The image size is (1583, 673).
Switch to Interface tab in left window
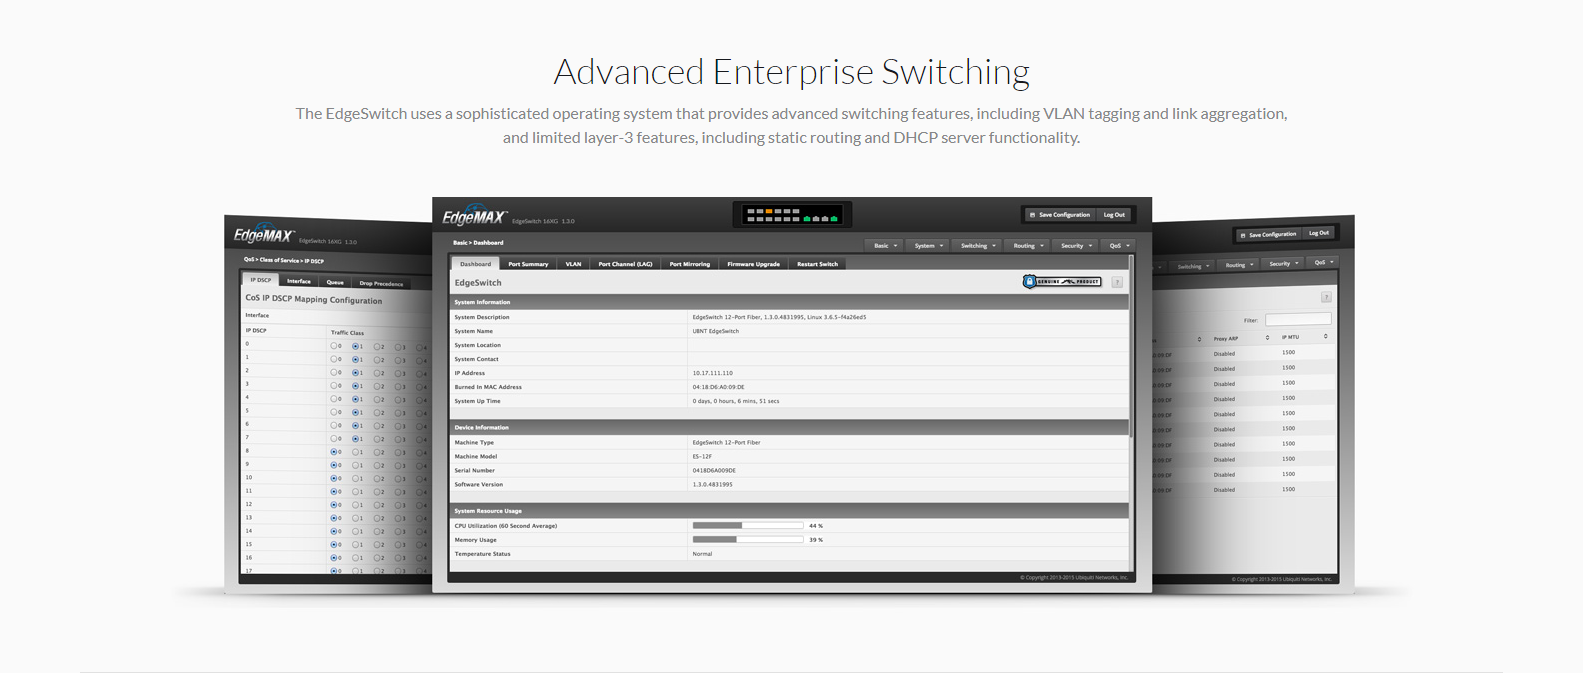[x=298, y=281]
